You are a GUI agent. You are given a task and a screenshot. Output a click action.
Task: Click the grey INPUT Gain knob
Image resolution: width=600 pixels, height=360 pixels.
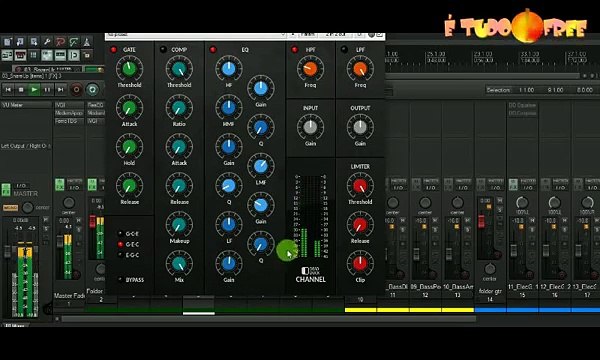pos(310,127)
